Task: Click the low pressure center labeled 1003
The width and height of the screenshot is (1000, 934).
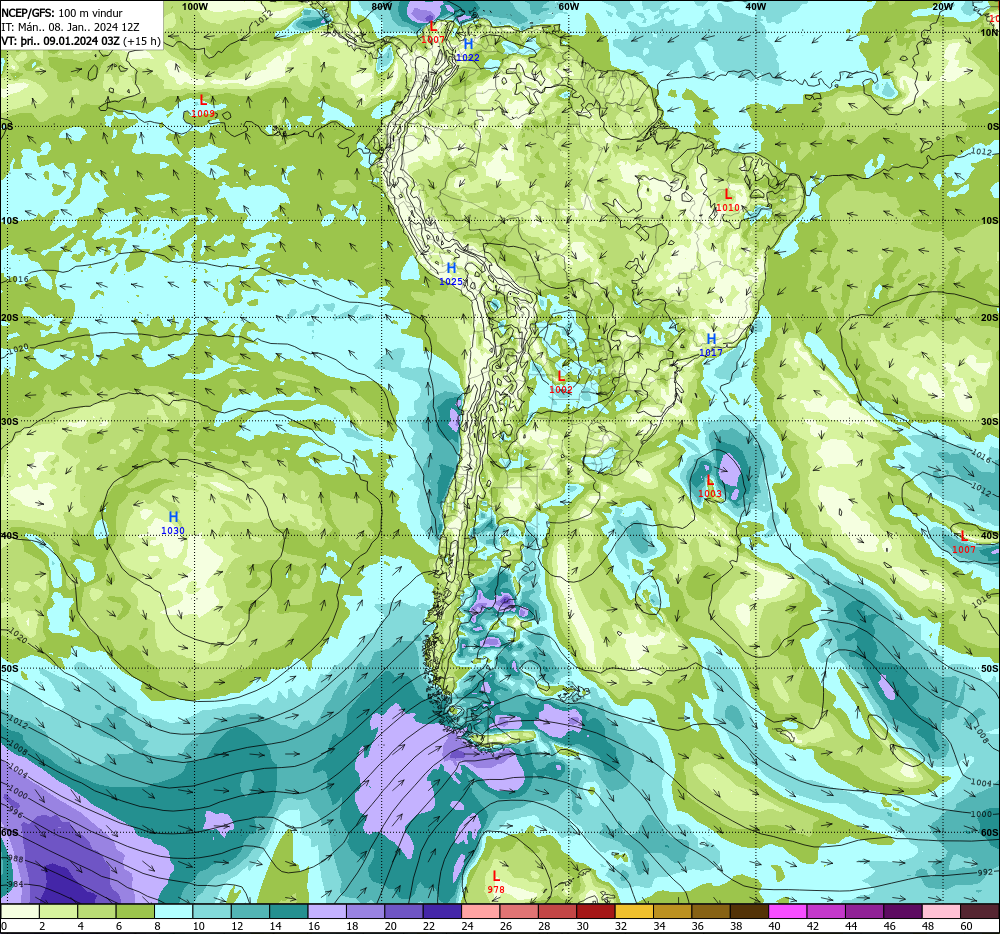Action: tap(710, 486)
